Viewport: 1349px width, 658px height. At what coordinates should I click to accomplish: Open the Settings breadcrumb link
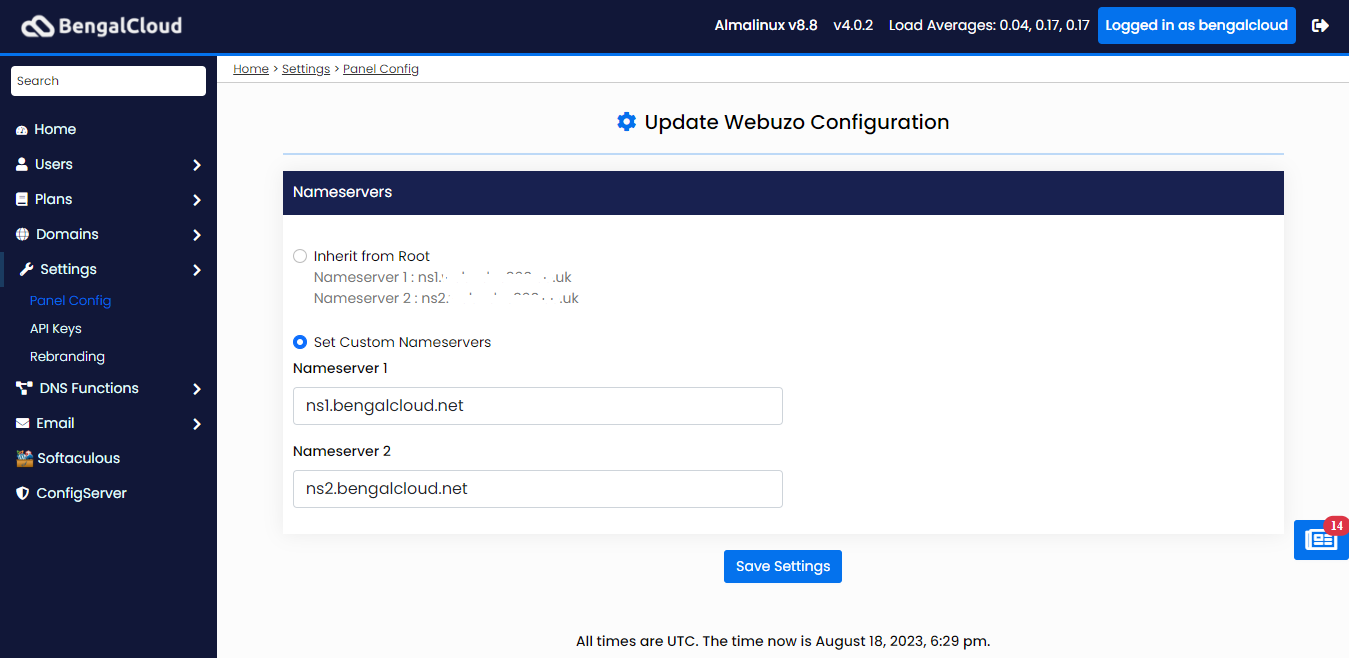click(x=305, y=68)
